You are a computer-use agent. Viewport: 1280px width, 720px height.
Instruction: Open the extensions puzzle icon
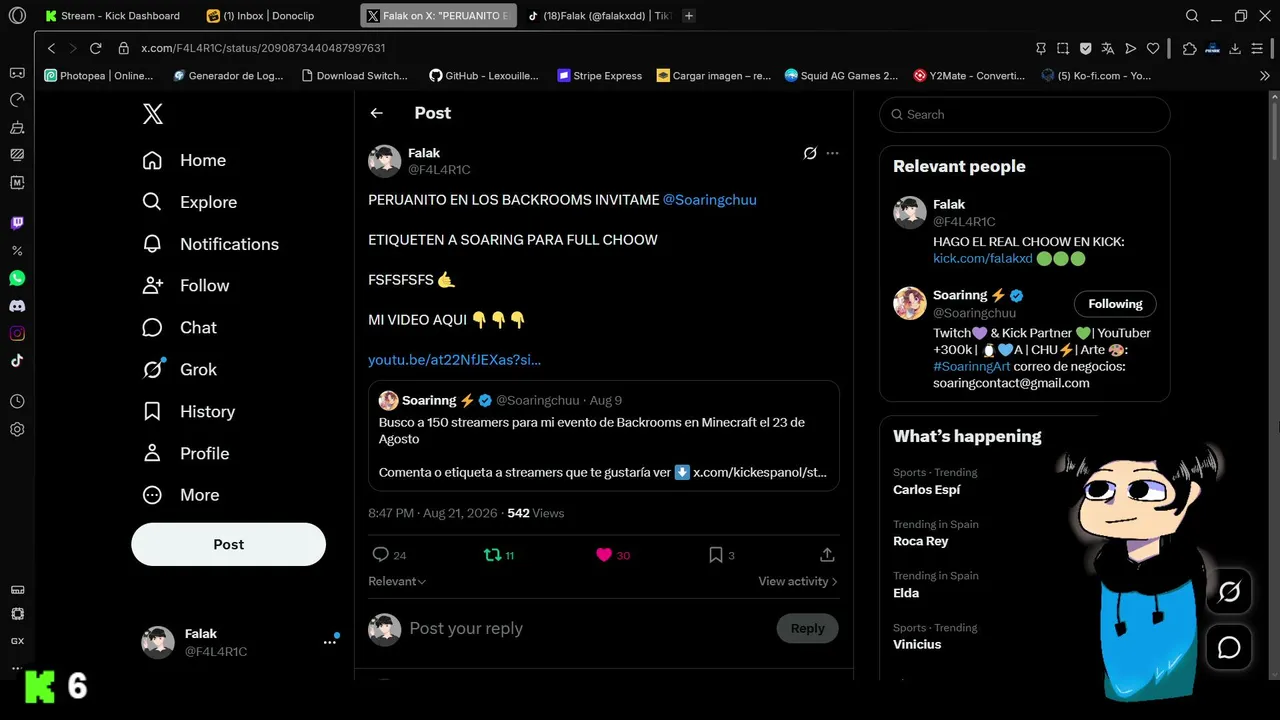click(1189, 48)
